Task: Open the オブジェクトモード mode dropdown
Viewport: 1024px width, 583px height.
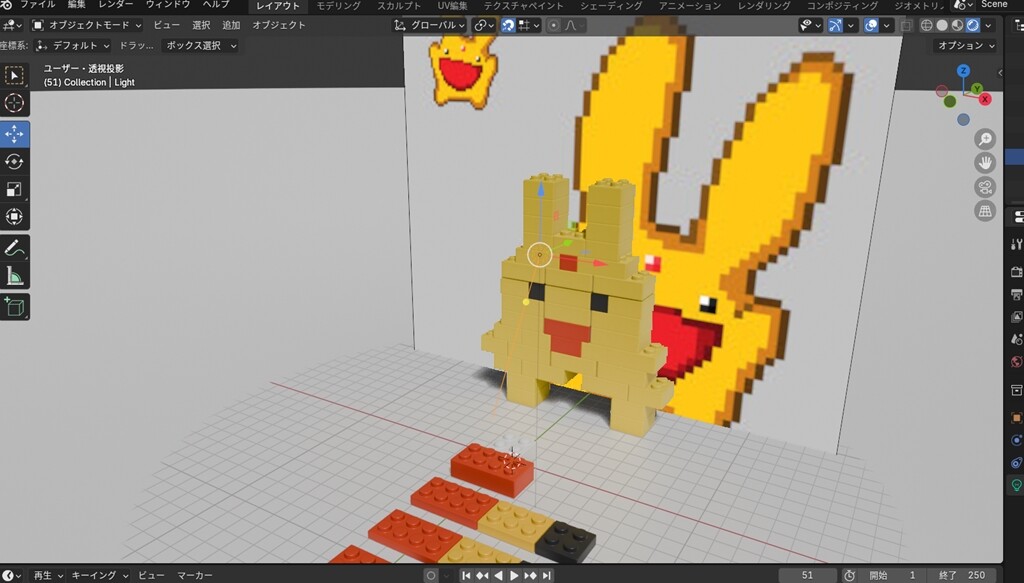Action: pos(87,25)
